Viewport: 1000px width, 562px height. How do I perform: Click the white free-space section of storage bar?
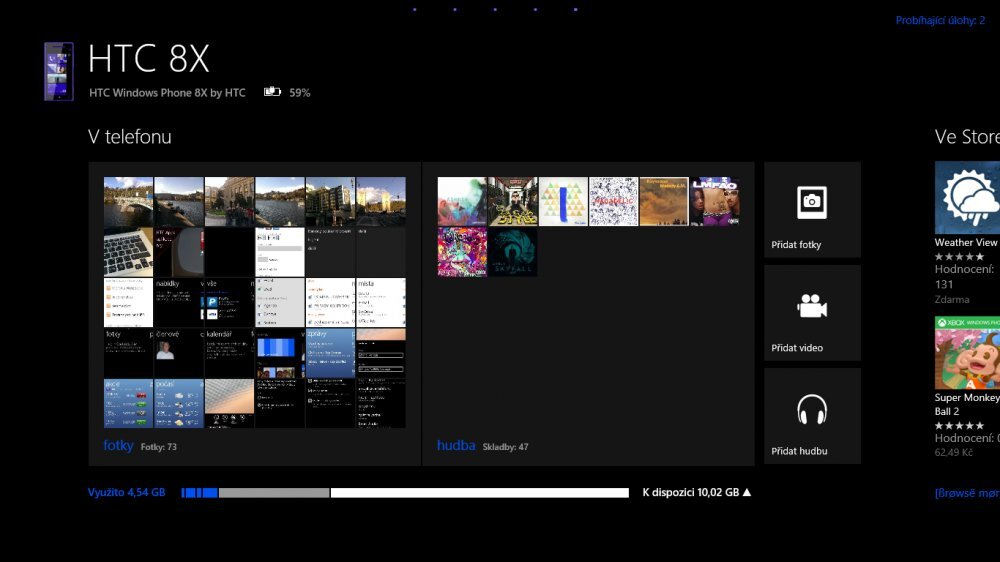[x=478, y=492]
